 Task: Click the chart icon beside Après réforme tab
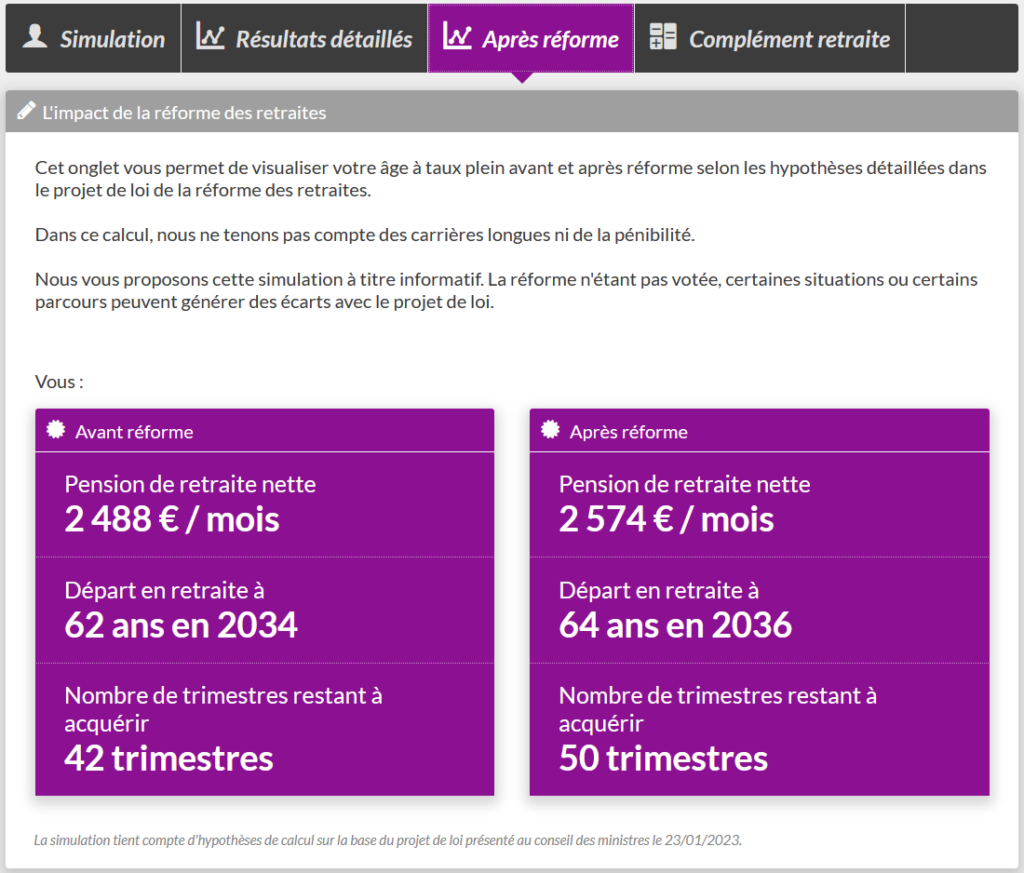point(457,37)
